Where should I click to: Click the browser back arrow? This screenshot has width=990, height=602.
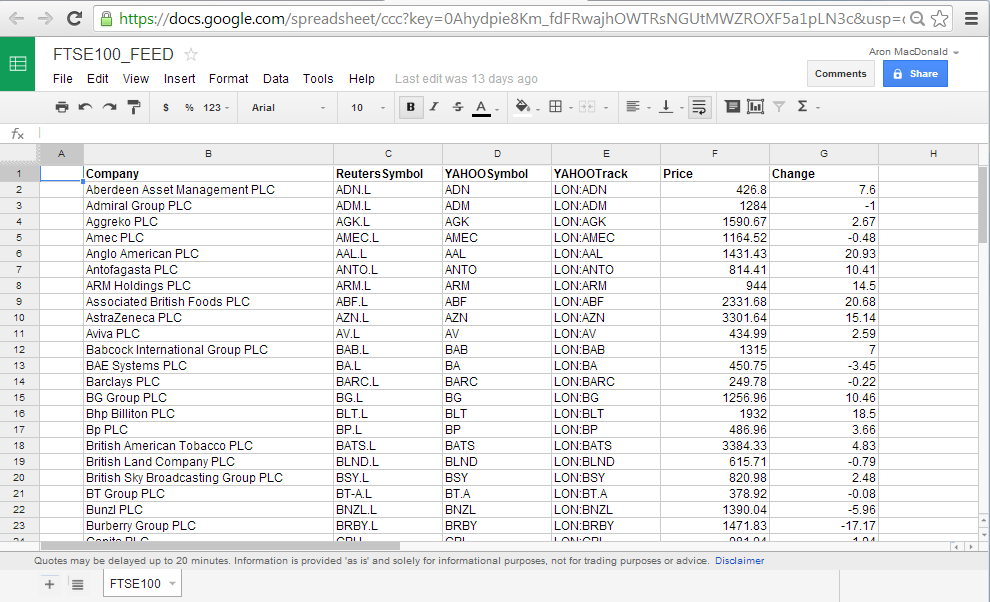tap(16, 18)
